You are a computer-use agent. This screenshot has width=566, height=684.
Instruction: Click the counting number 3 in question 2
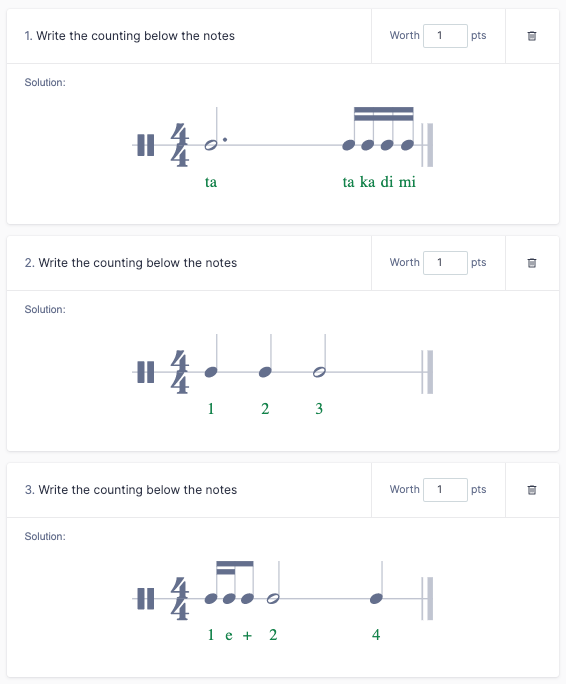pos(319,409)
